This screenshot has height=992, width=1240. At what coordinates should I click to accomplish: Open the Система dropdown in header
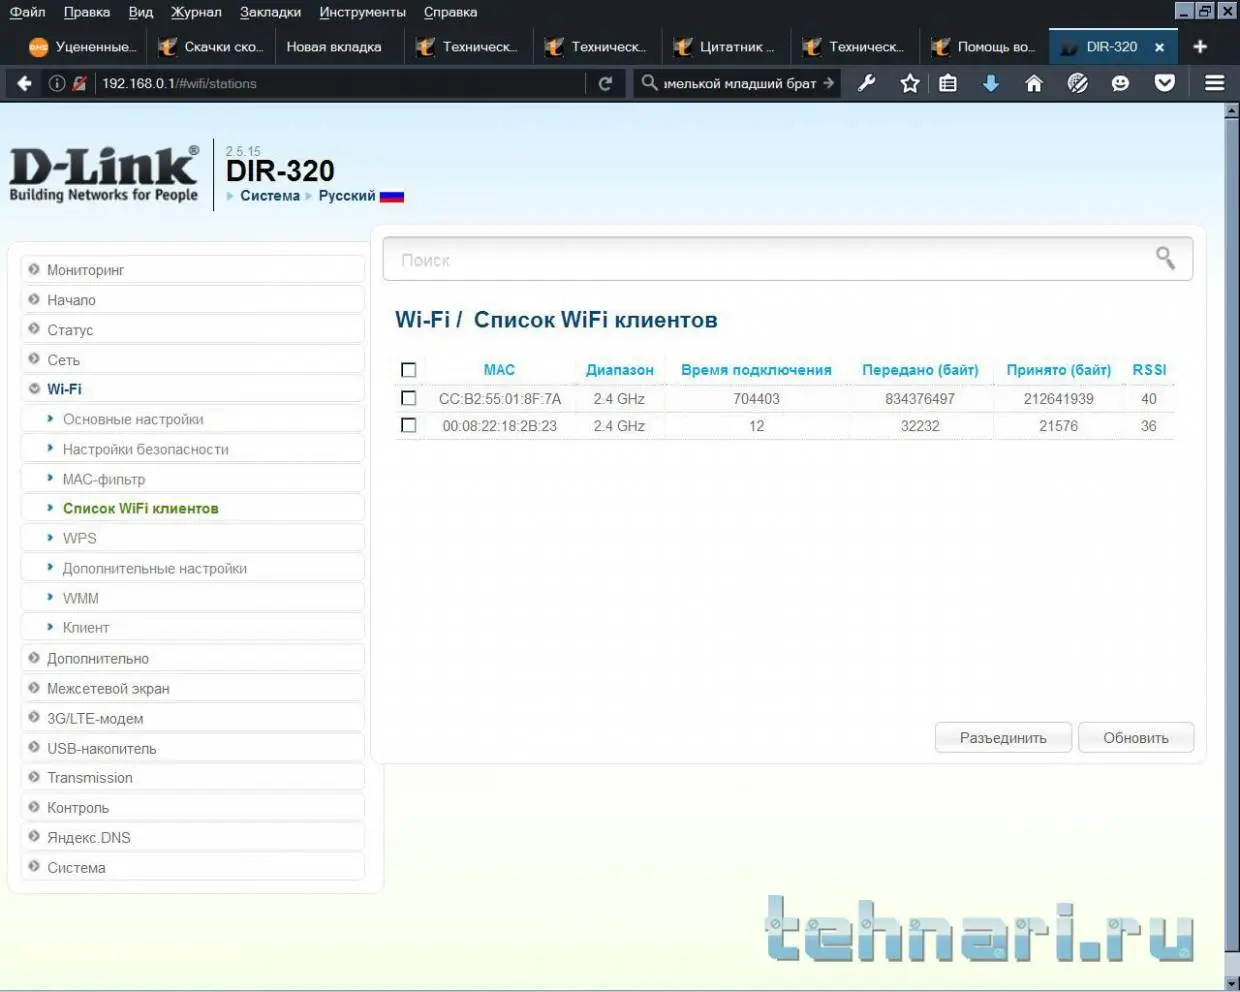click(269, 196)
